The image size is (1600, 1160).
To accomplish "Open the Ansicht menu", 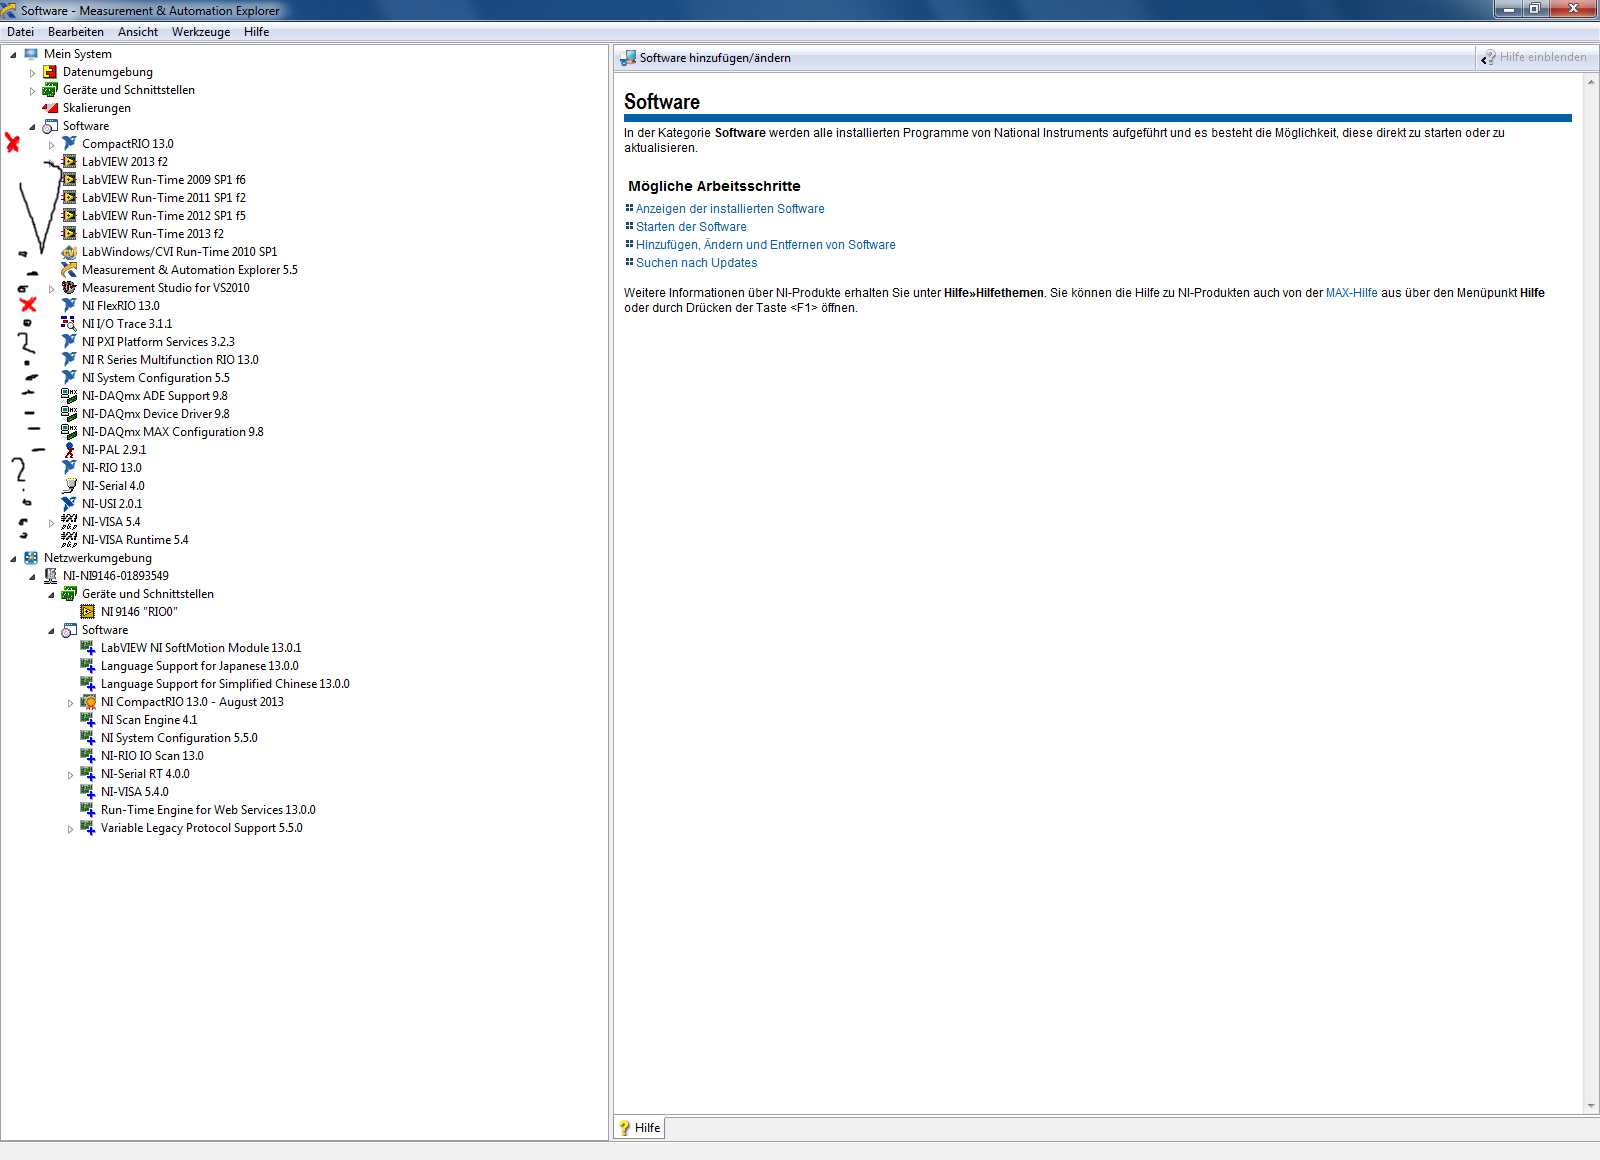I will [138, 32].
